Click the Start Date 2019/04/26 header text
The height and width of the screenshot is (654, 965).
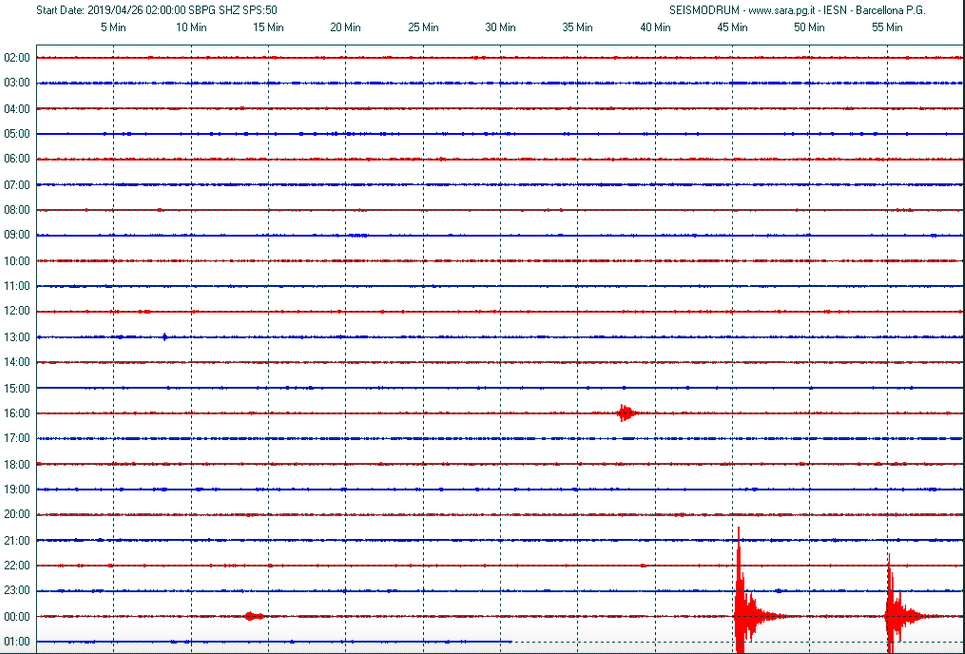tap(157, 10)
